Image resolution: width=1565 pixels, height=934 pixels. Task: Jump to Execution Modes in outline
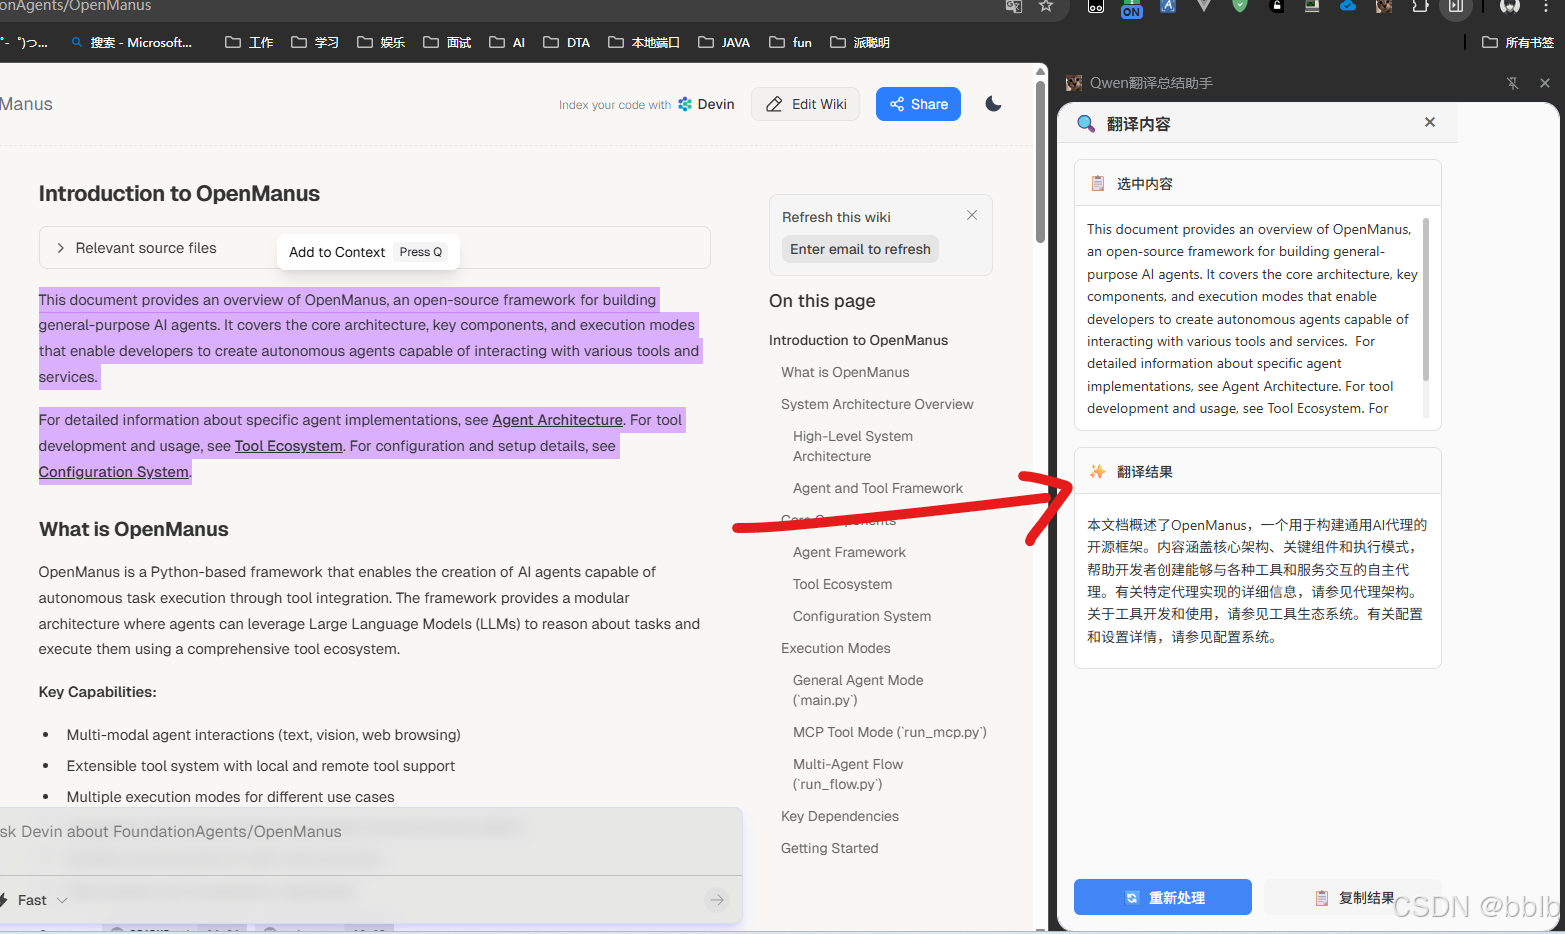[835, 648]
